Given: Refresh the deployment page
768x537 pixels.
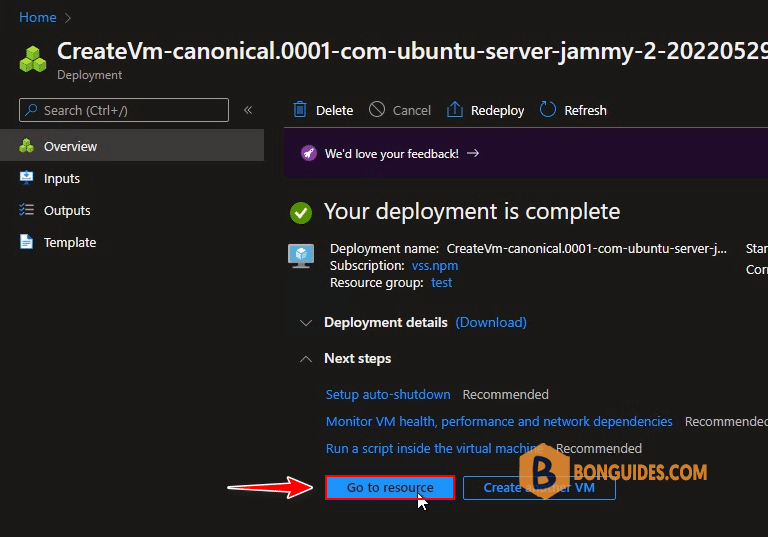Looking at the screenshot, I should click(573, 110).
